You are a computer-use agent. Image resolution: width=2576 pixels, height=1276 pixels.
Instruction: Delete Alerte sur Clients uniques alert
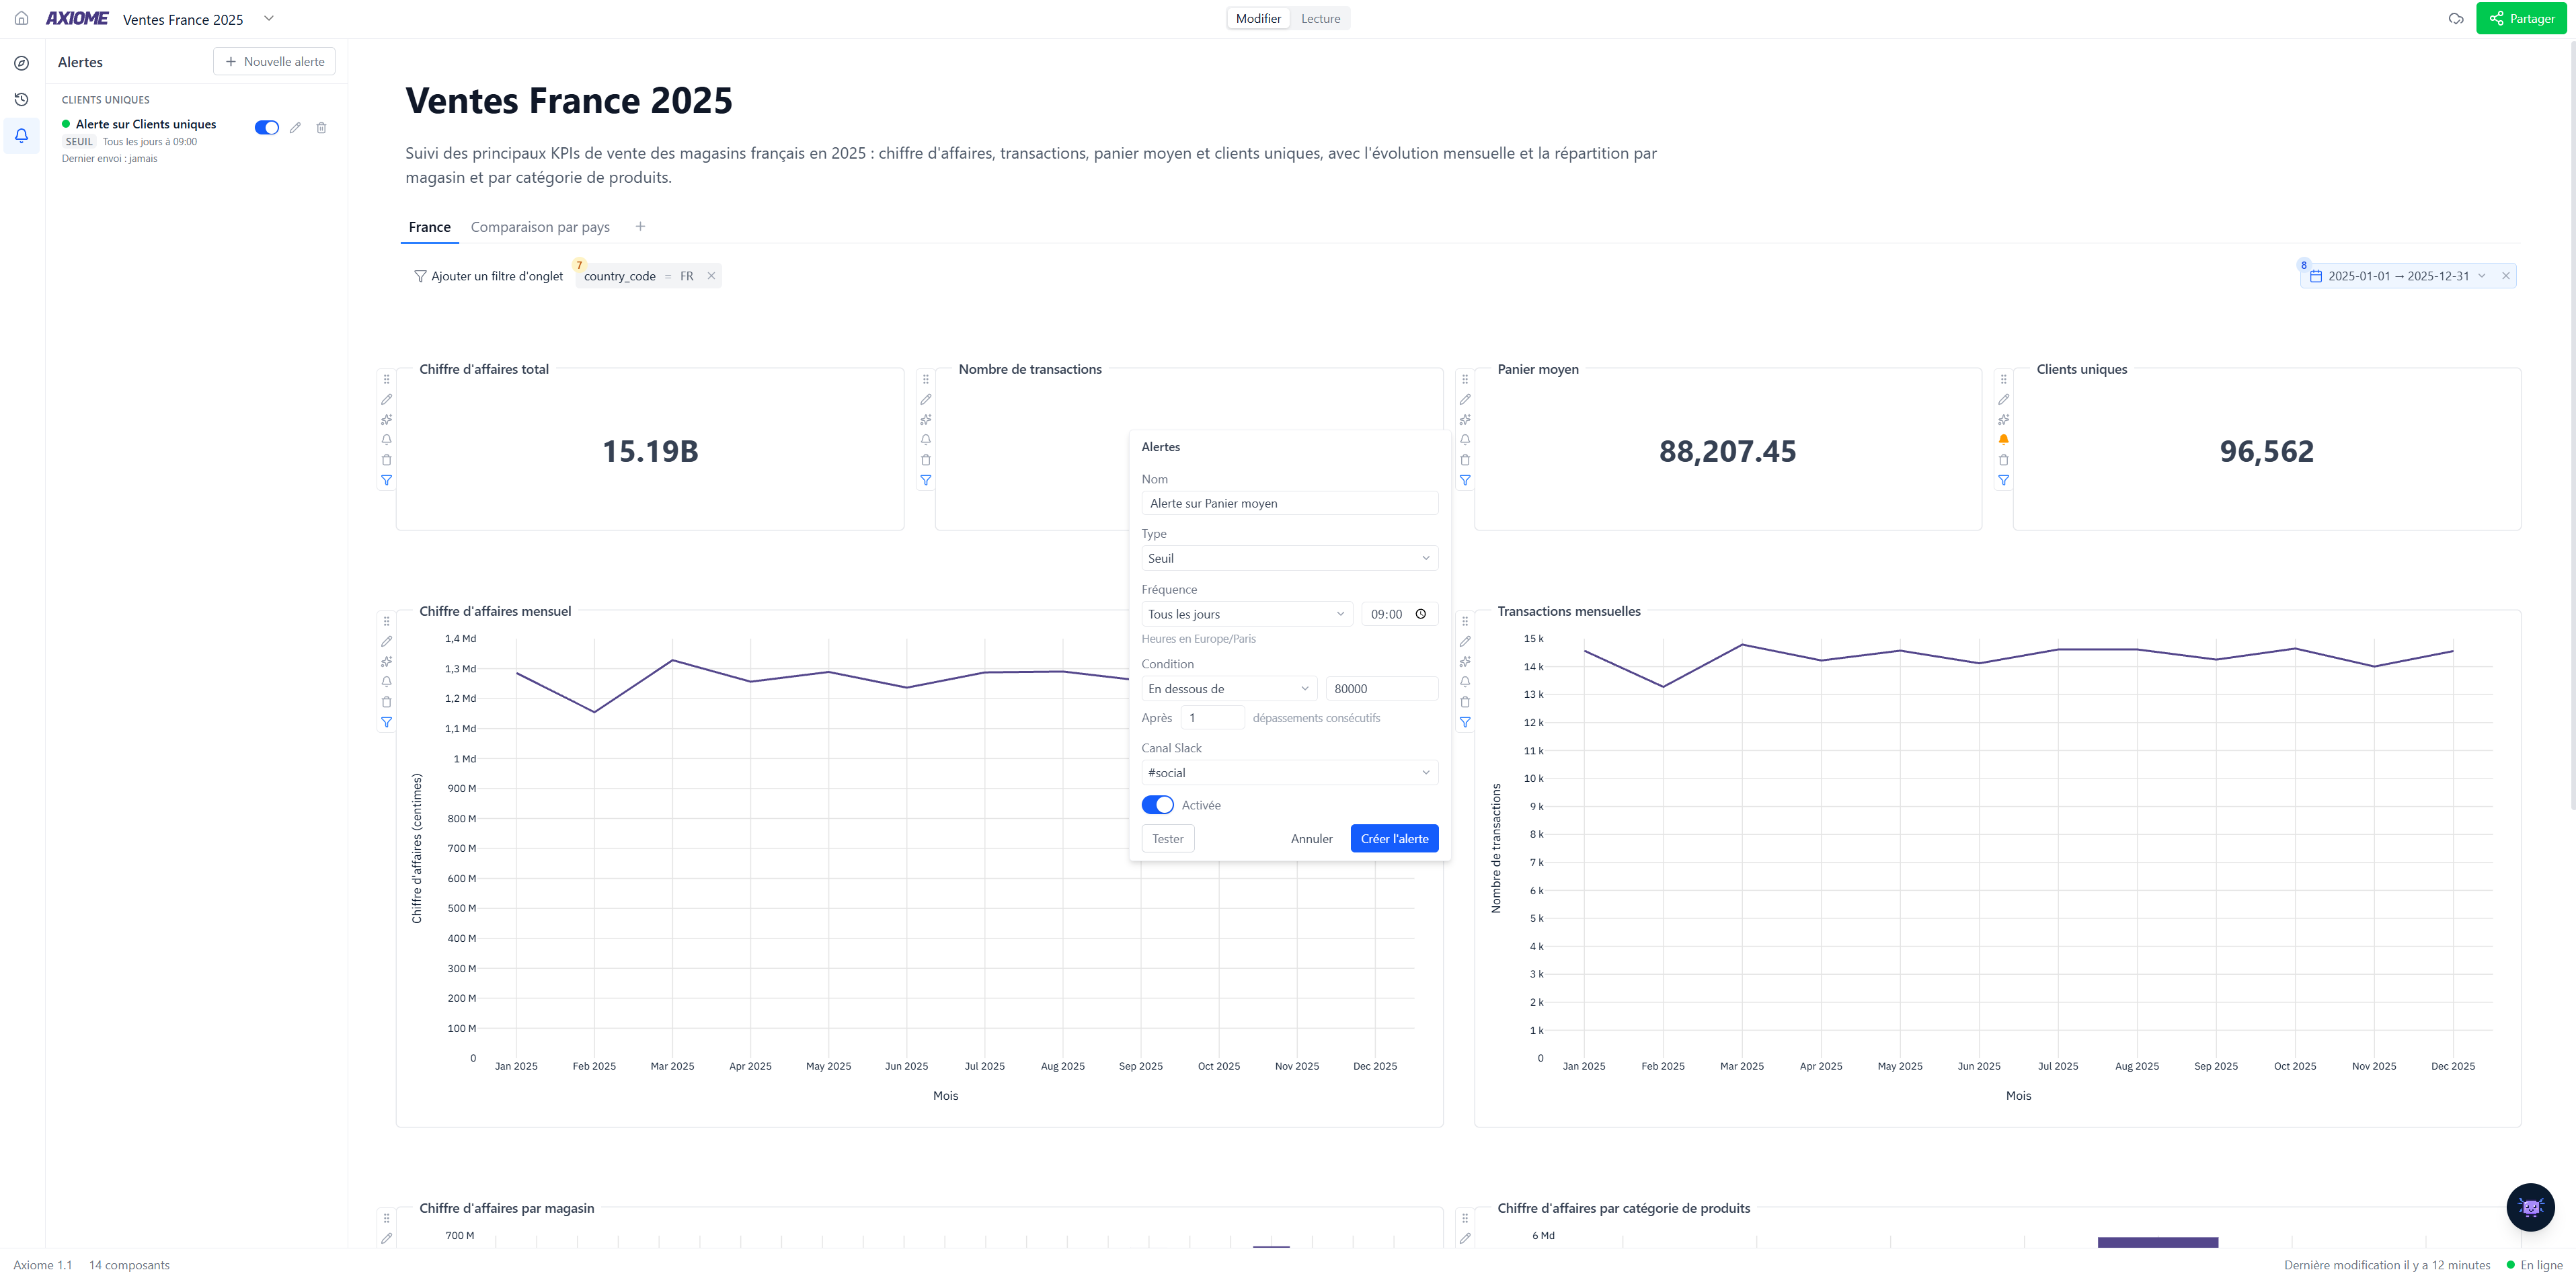click(321, 127)
